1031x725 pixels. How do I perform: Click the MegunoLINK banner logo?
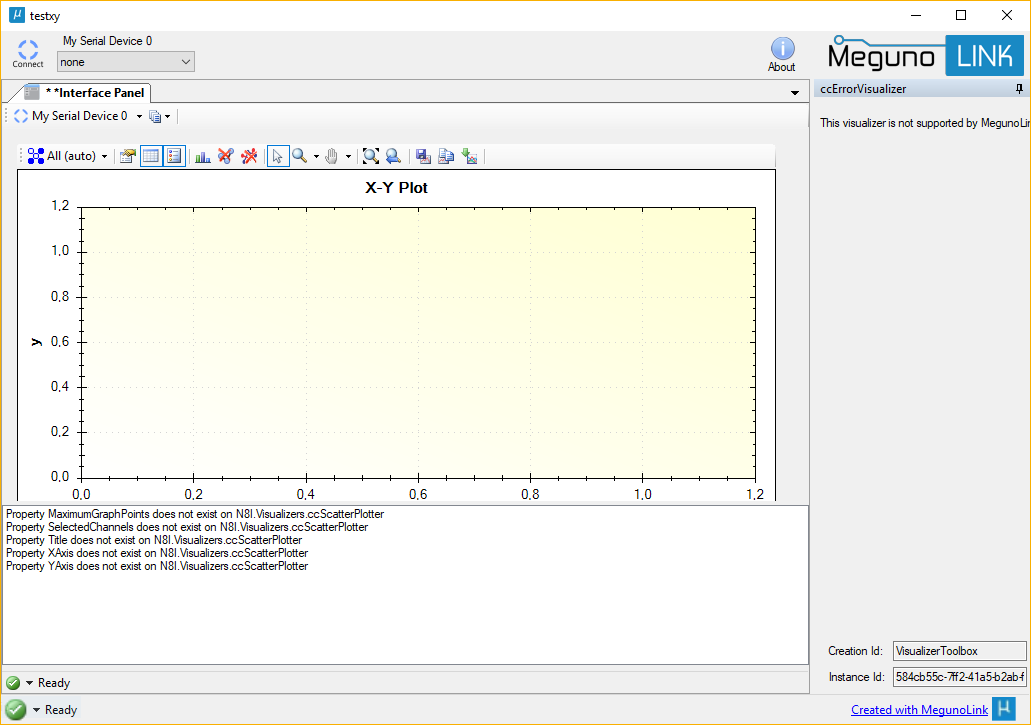926,56
